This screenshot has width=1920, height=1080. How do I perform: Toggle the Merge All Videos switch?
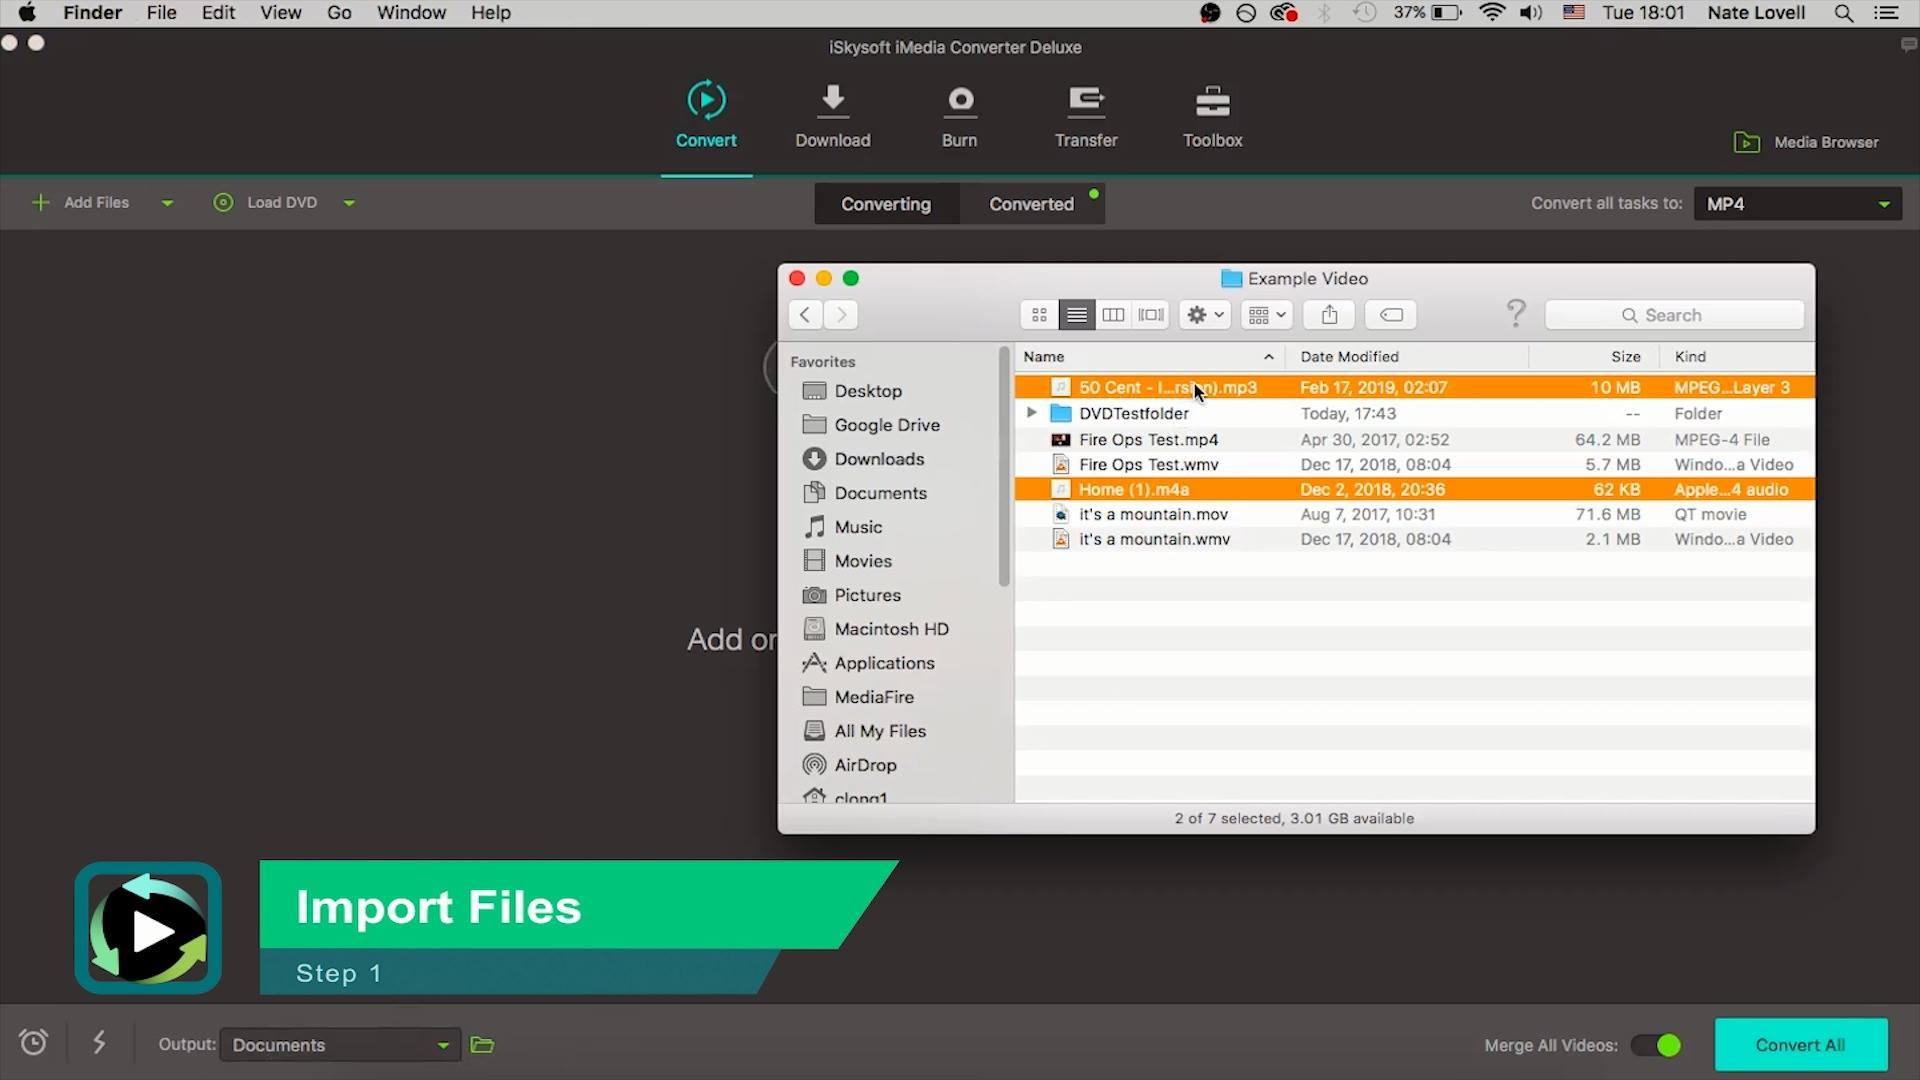click(1656, 1045)
